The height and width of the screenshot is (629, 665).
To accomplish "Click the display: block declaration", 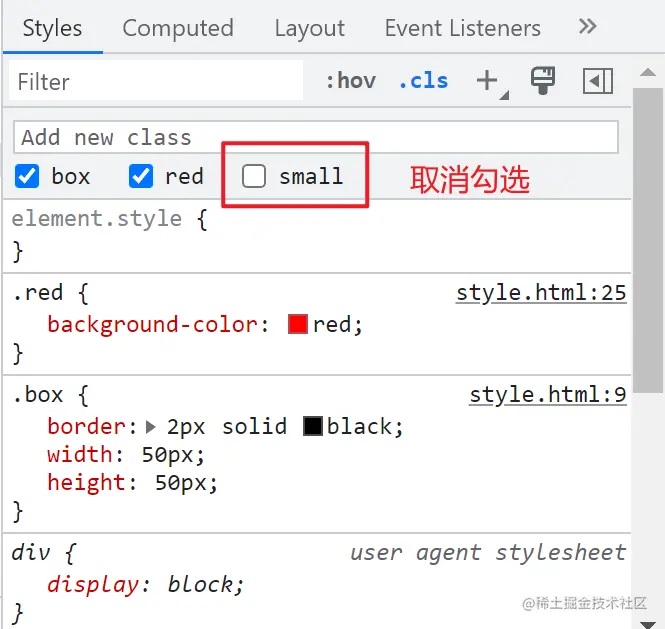I will (x=145, y=584).
